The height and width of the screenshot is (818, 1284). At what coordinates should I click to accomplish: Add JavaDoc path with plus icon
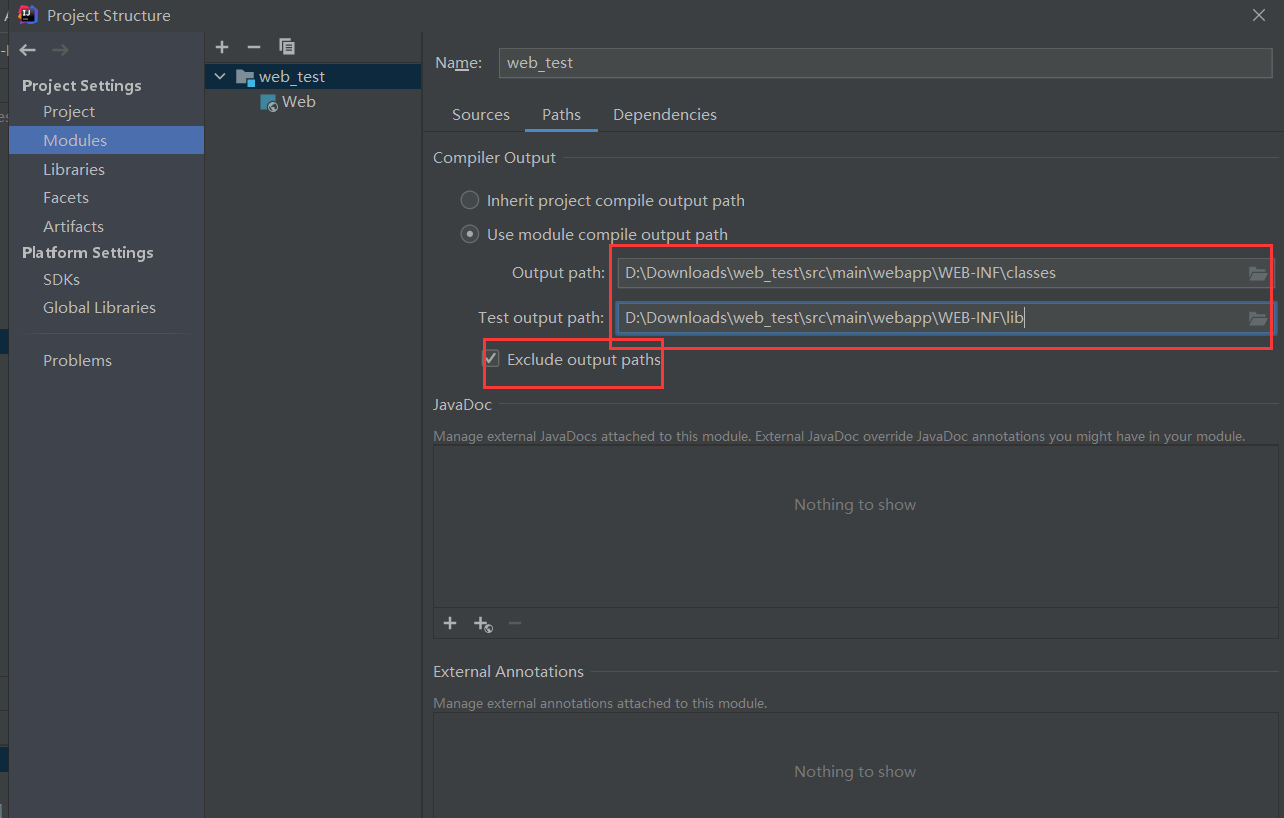pyautogui.click(x=450, y=623)
